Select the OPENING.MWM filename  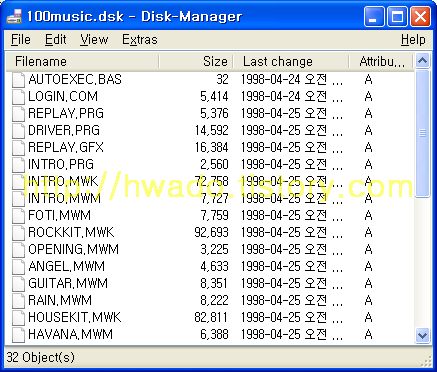(74, 250)
